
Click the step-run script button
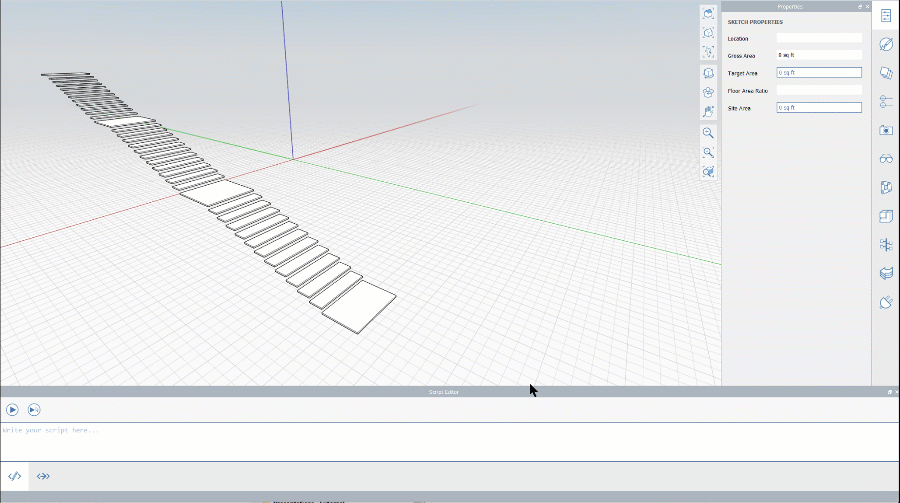coord(34,409)
